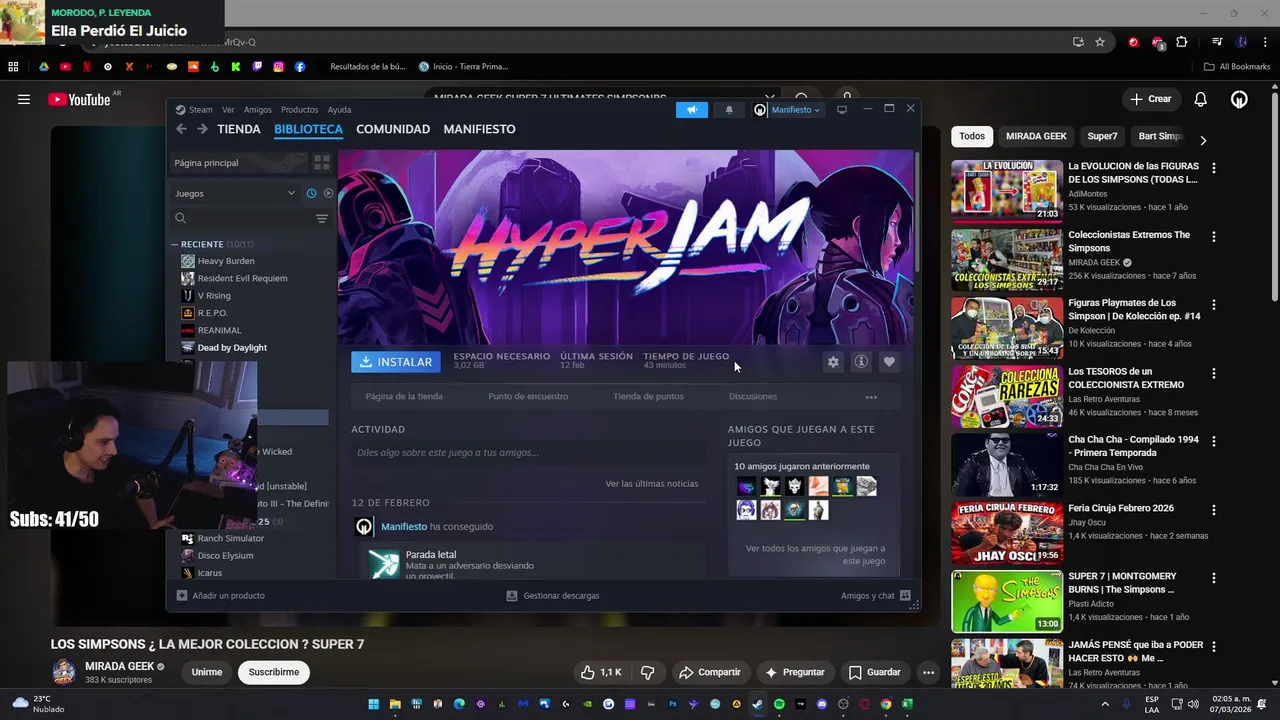Expand Juegos library filter dropdown
The width and height of the screenshot is (1280, 720).
[x=236, y=193]
